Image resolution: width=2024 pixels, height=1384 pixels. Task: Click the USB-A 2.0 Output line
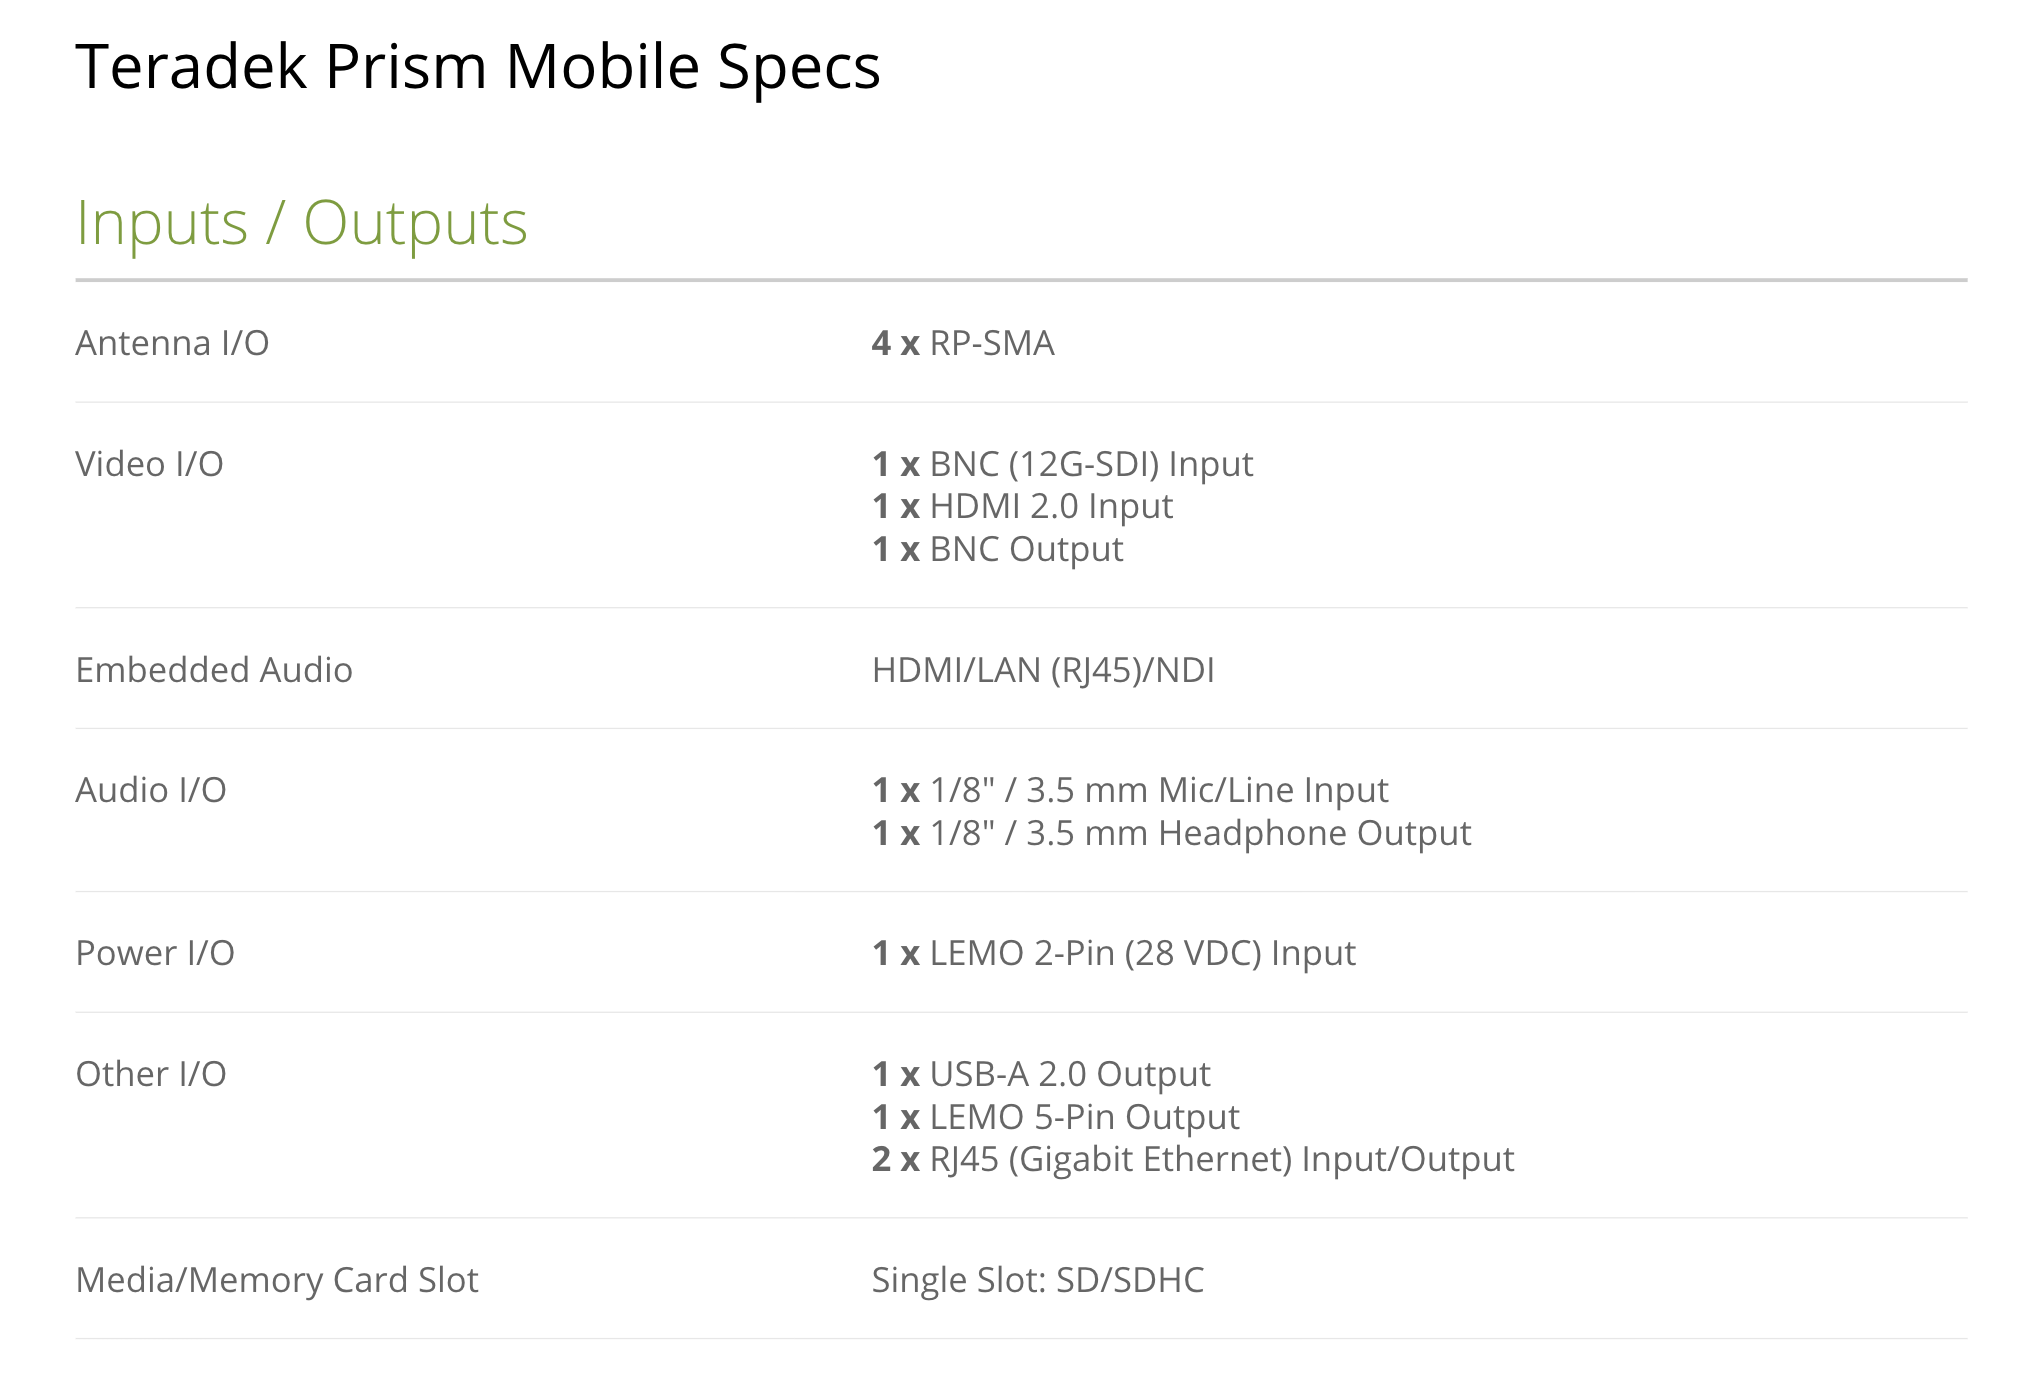[1041, 1074]
